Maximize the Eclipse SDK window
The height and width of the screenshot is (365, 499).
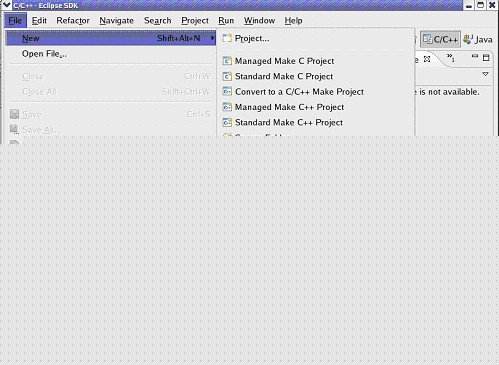point(480,5)
